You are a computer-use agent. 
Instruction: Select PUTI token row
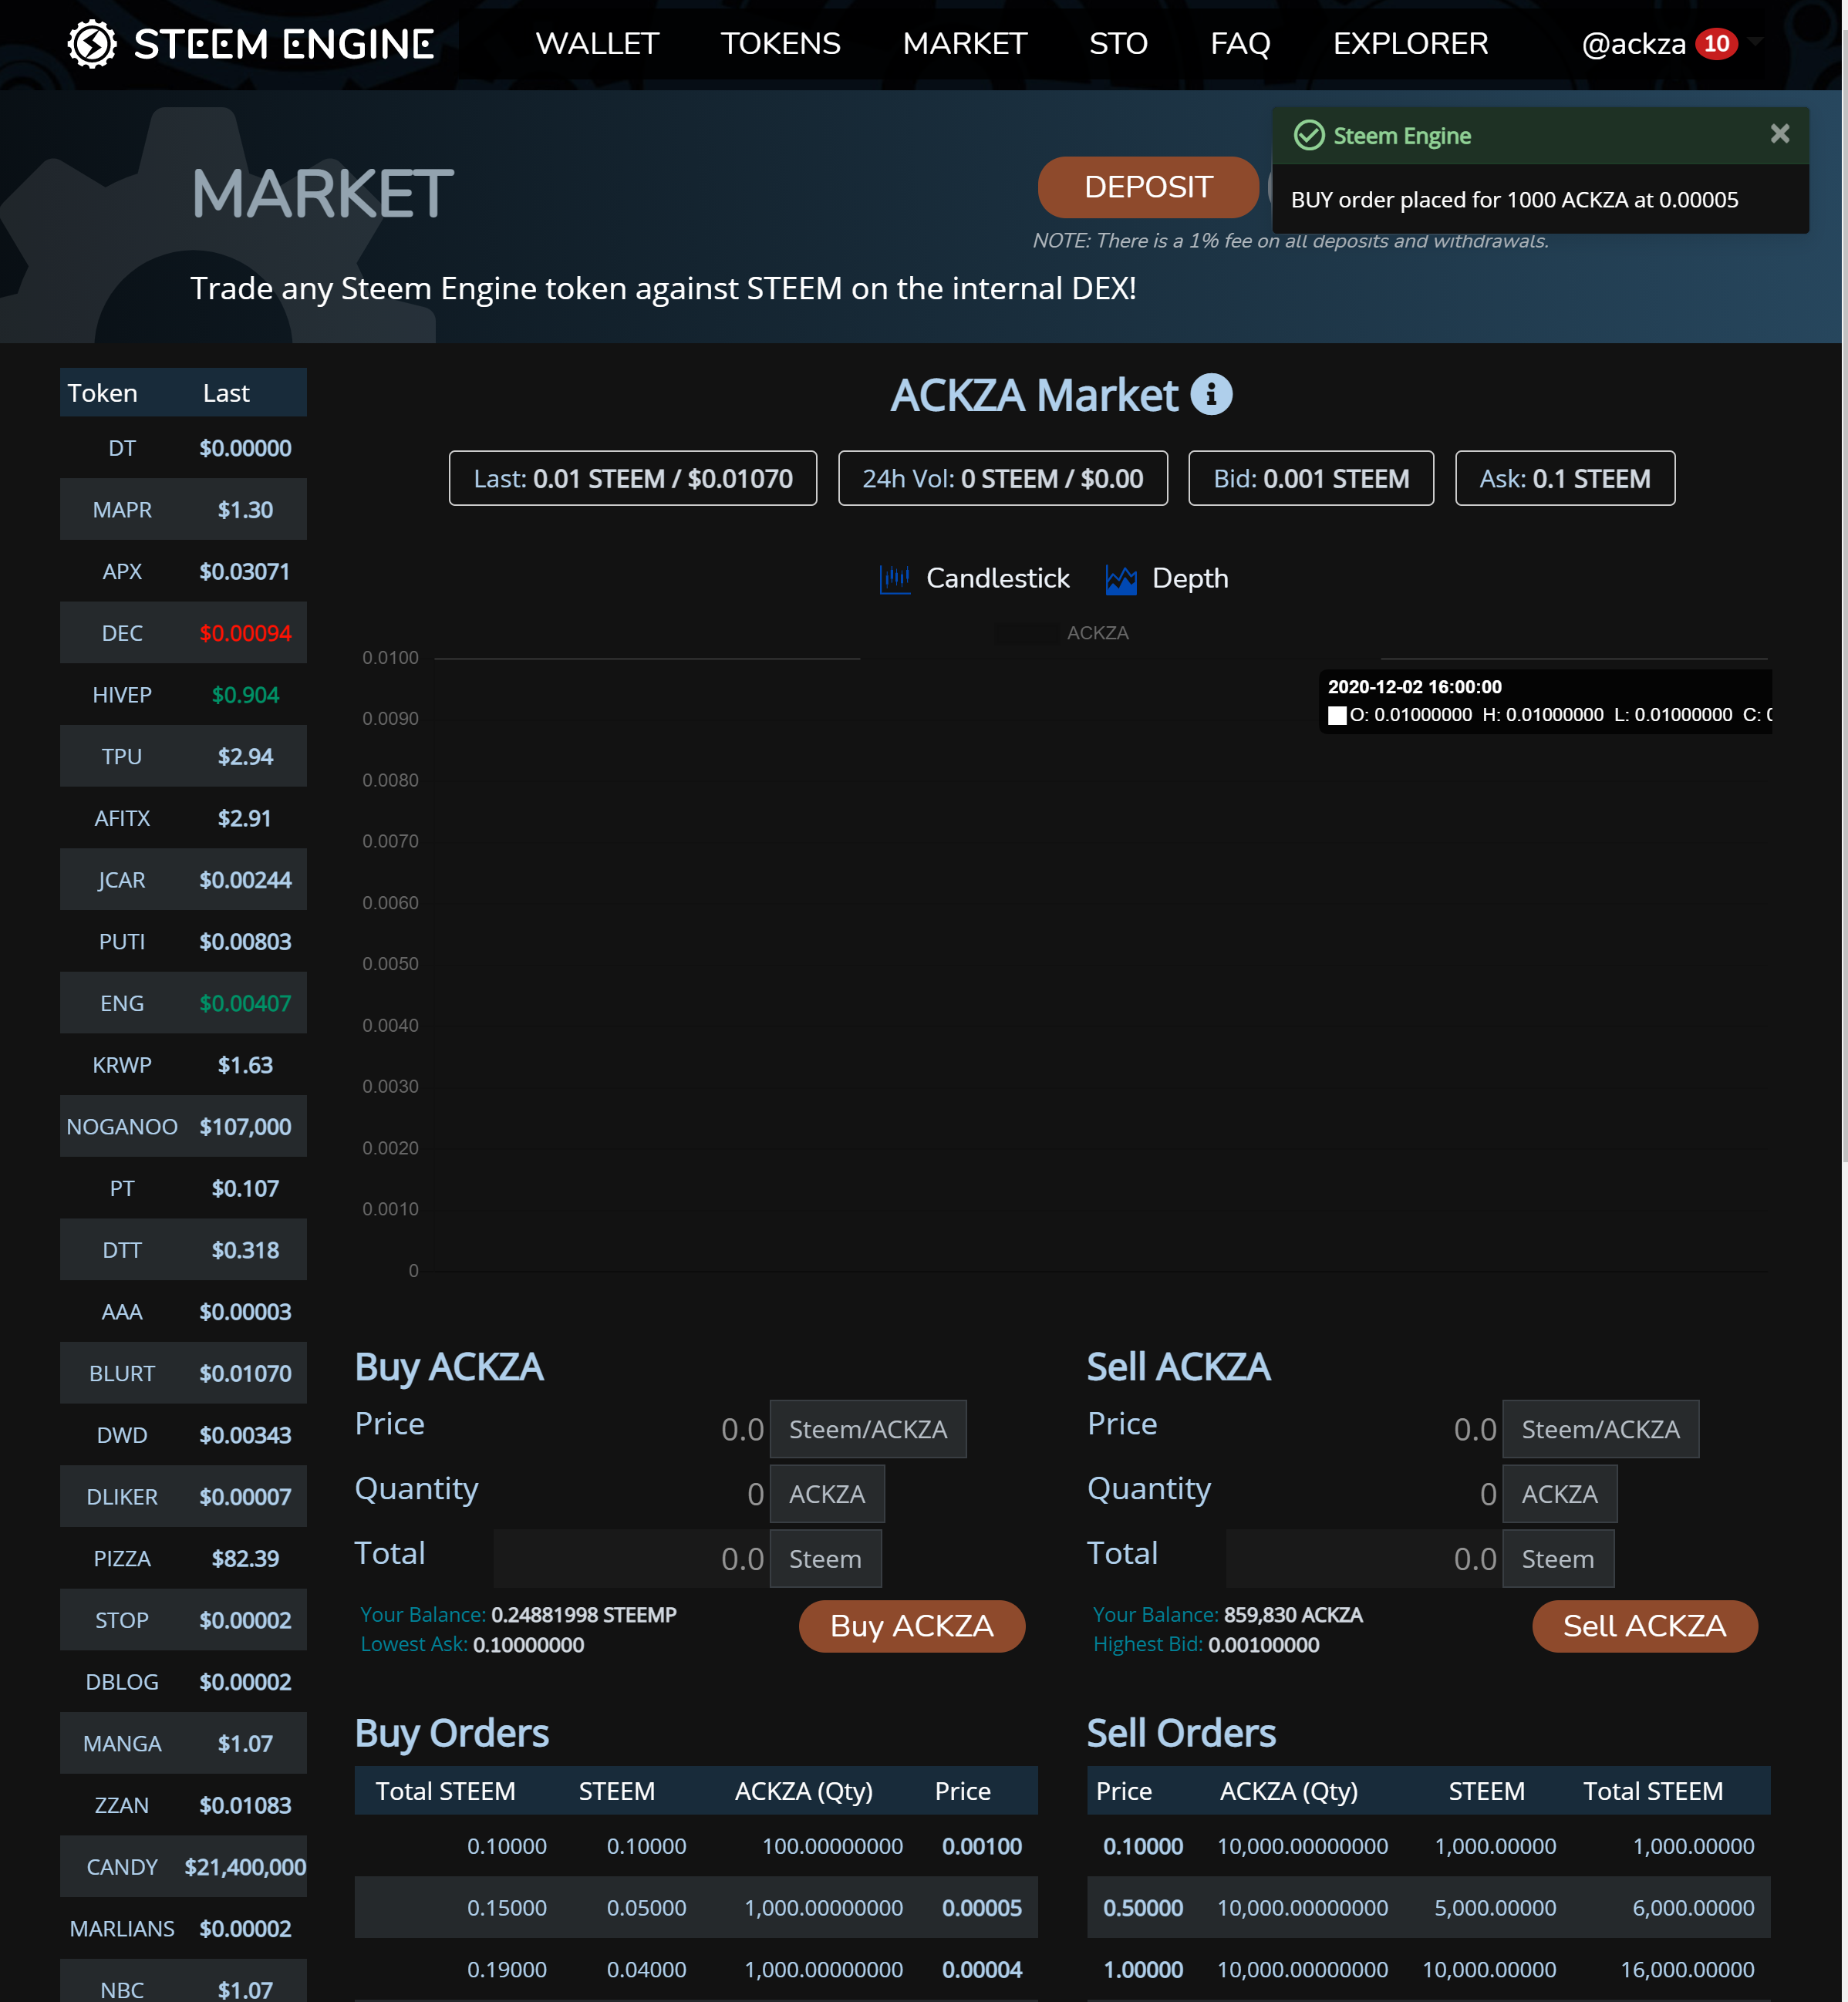pos(183,942)
